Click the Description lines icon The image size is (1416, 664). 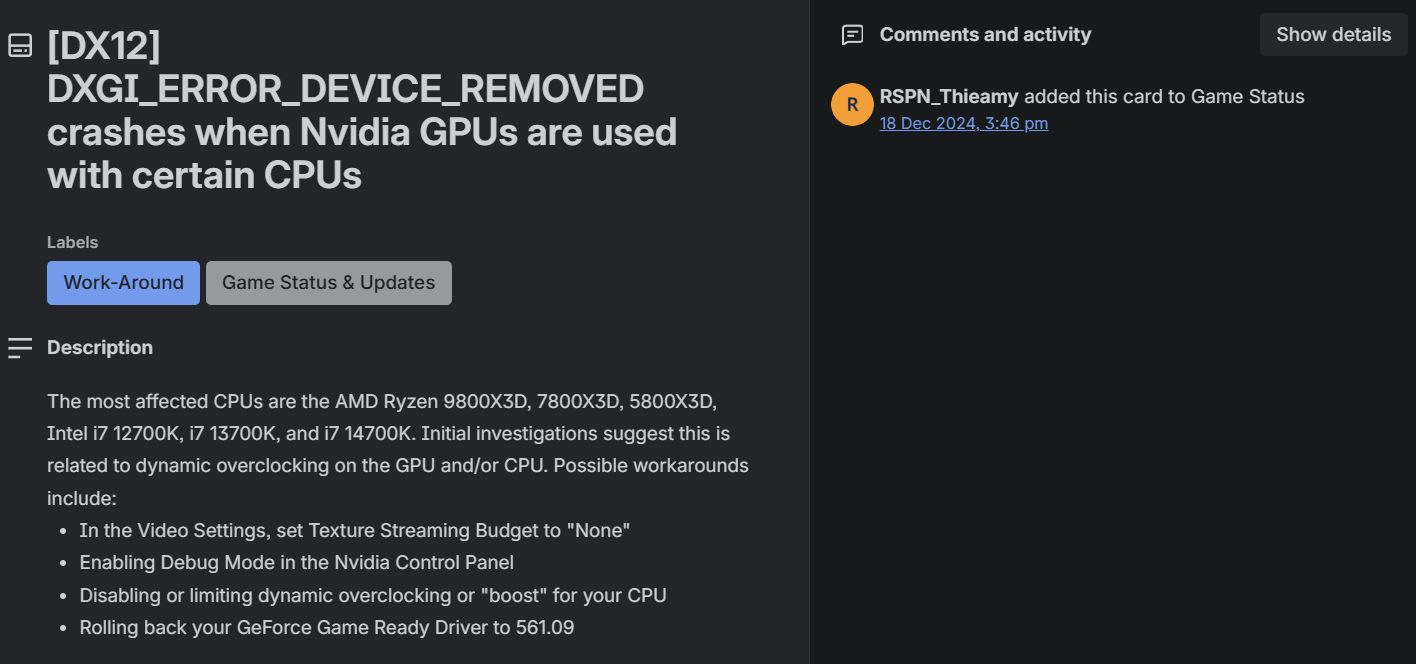[x=20, y=348]
